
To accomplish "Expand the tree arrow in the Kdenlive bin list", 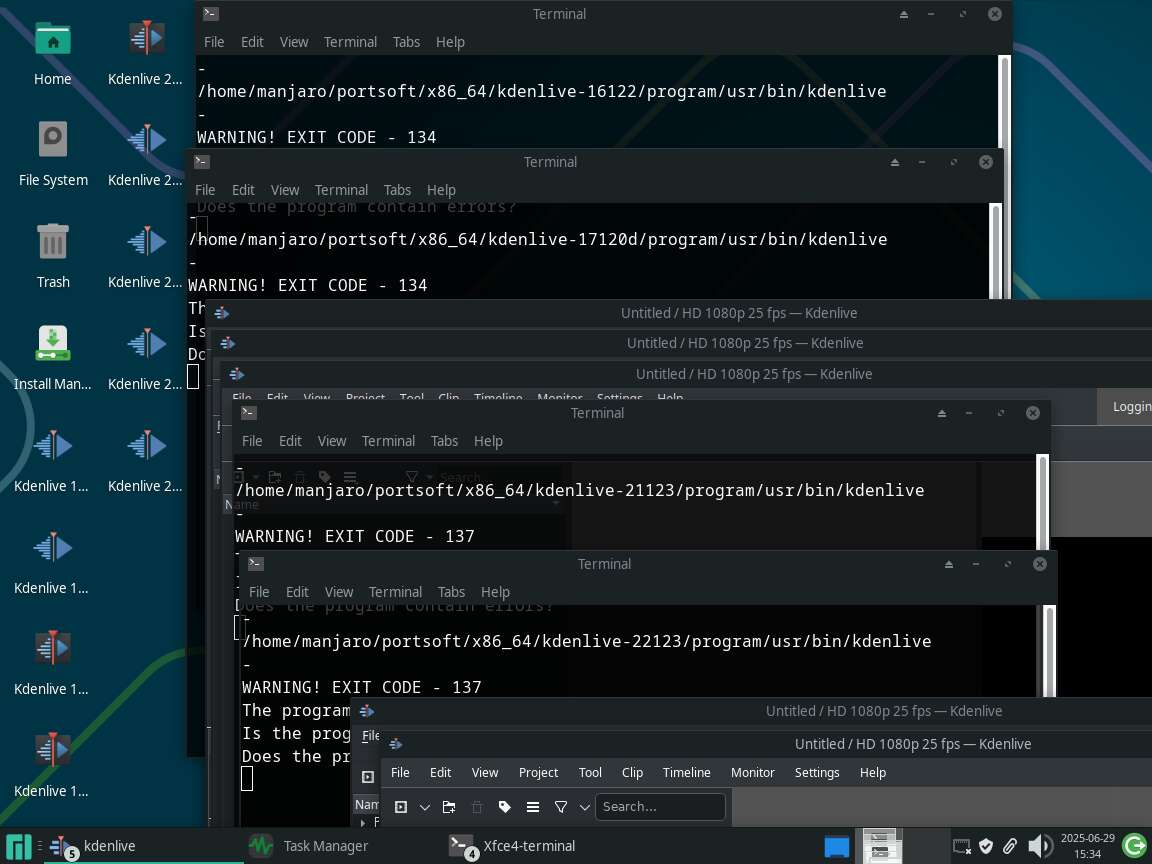I will pyautogui.click(x=364, y=822).
